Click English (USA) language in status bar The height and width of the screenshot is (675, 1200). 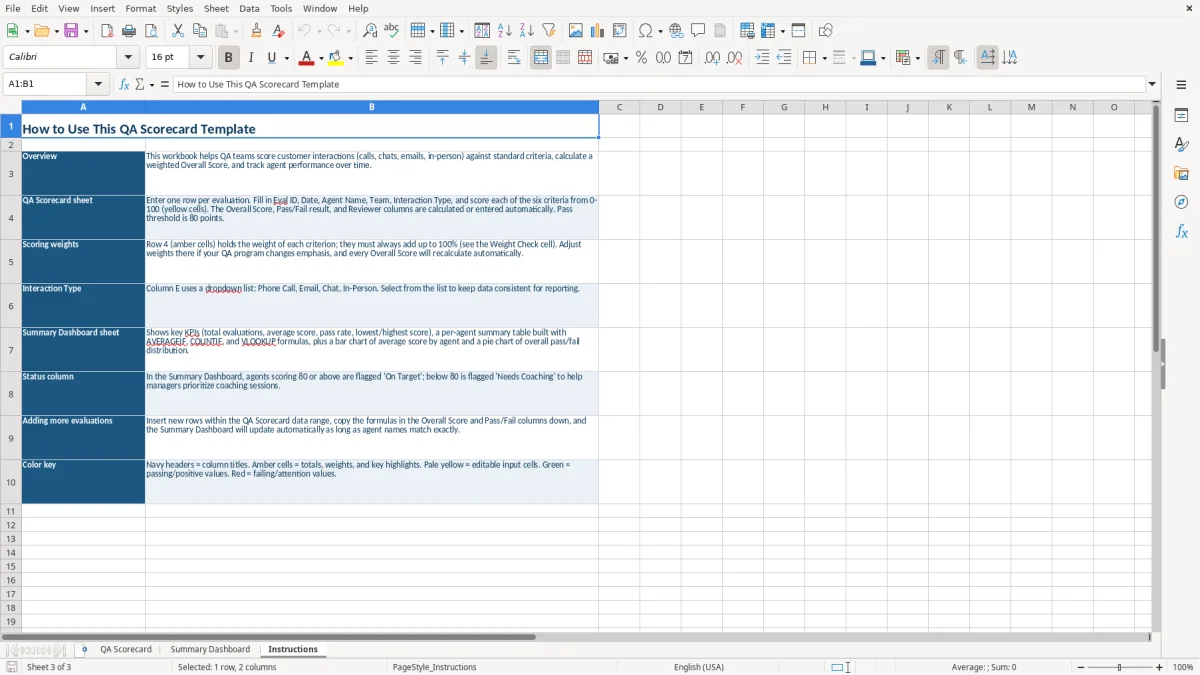pyautogui.click(x=699, y=667)
